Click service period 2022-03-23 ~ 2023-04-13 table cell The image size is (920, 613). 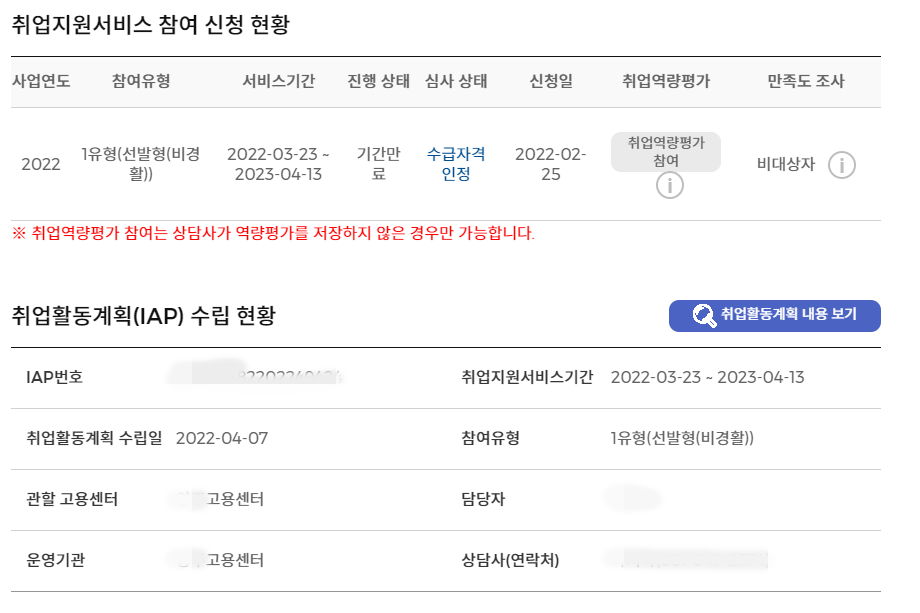pyautogui.click(x=279, y=164)
